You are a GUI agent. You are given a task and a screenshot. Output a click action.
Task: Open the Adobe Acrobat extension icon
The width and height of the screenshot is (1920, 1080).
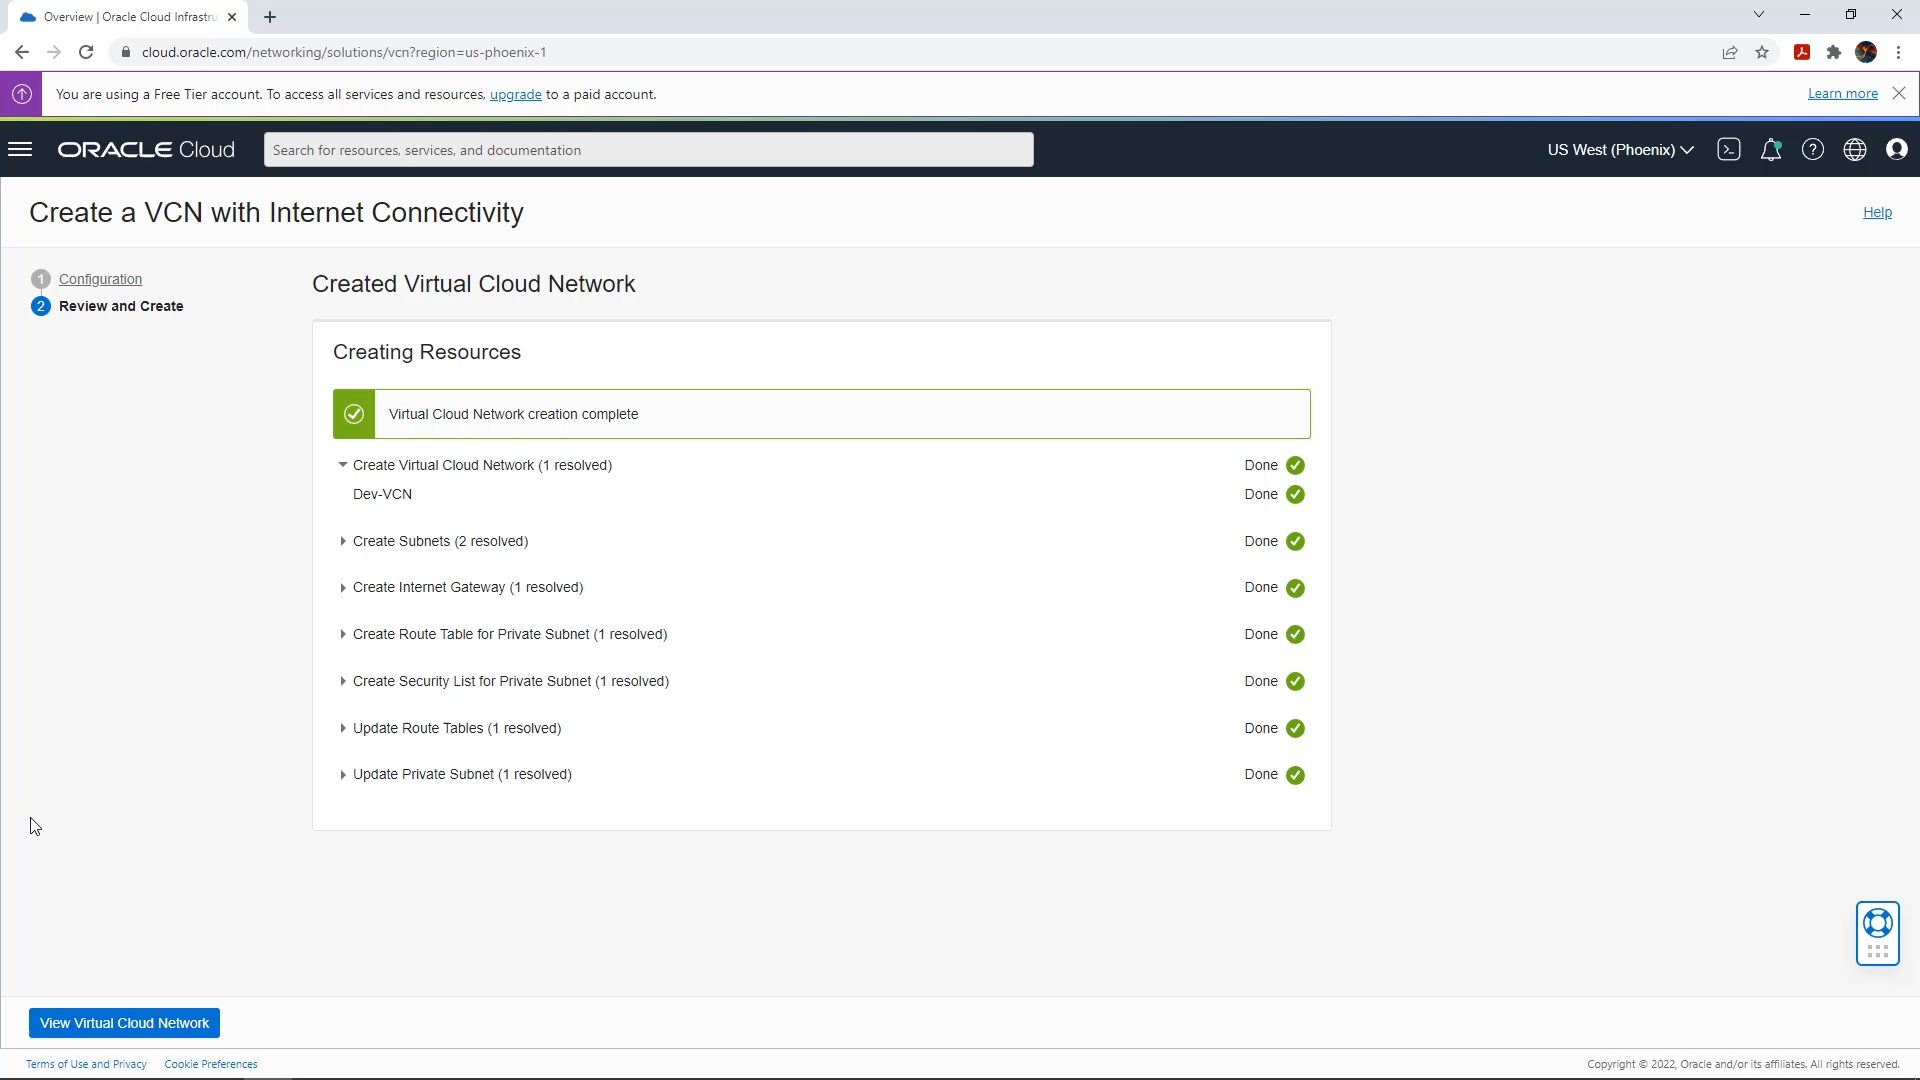(x=1802, y=52)
